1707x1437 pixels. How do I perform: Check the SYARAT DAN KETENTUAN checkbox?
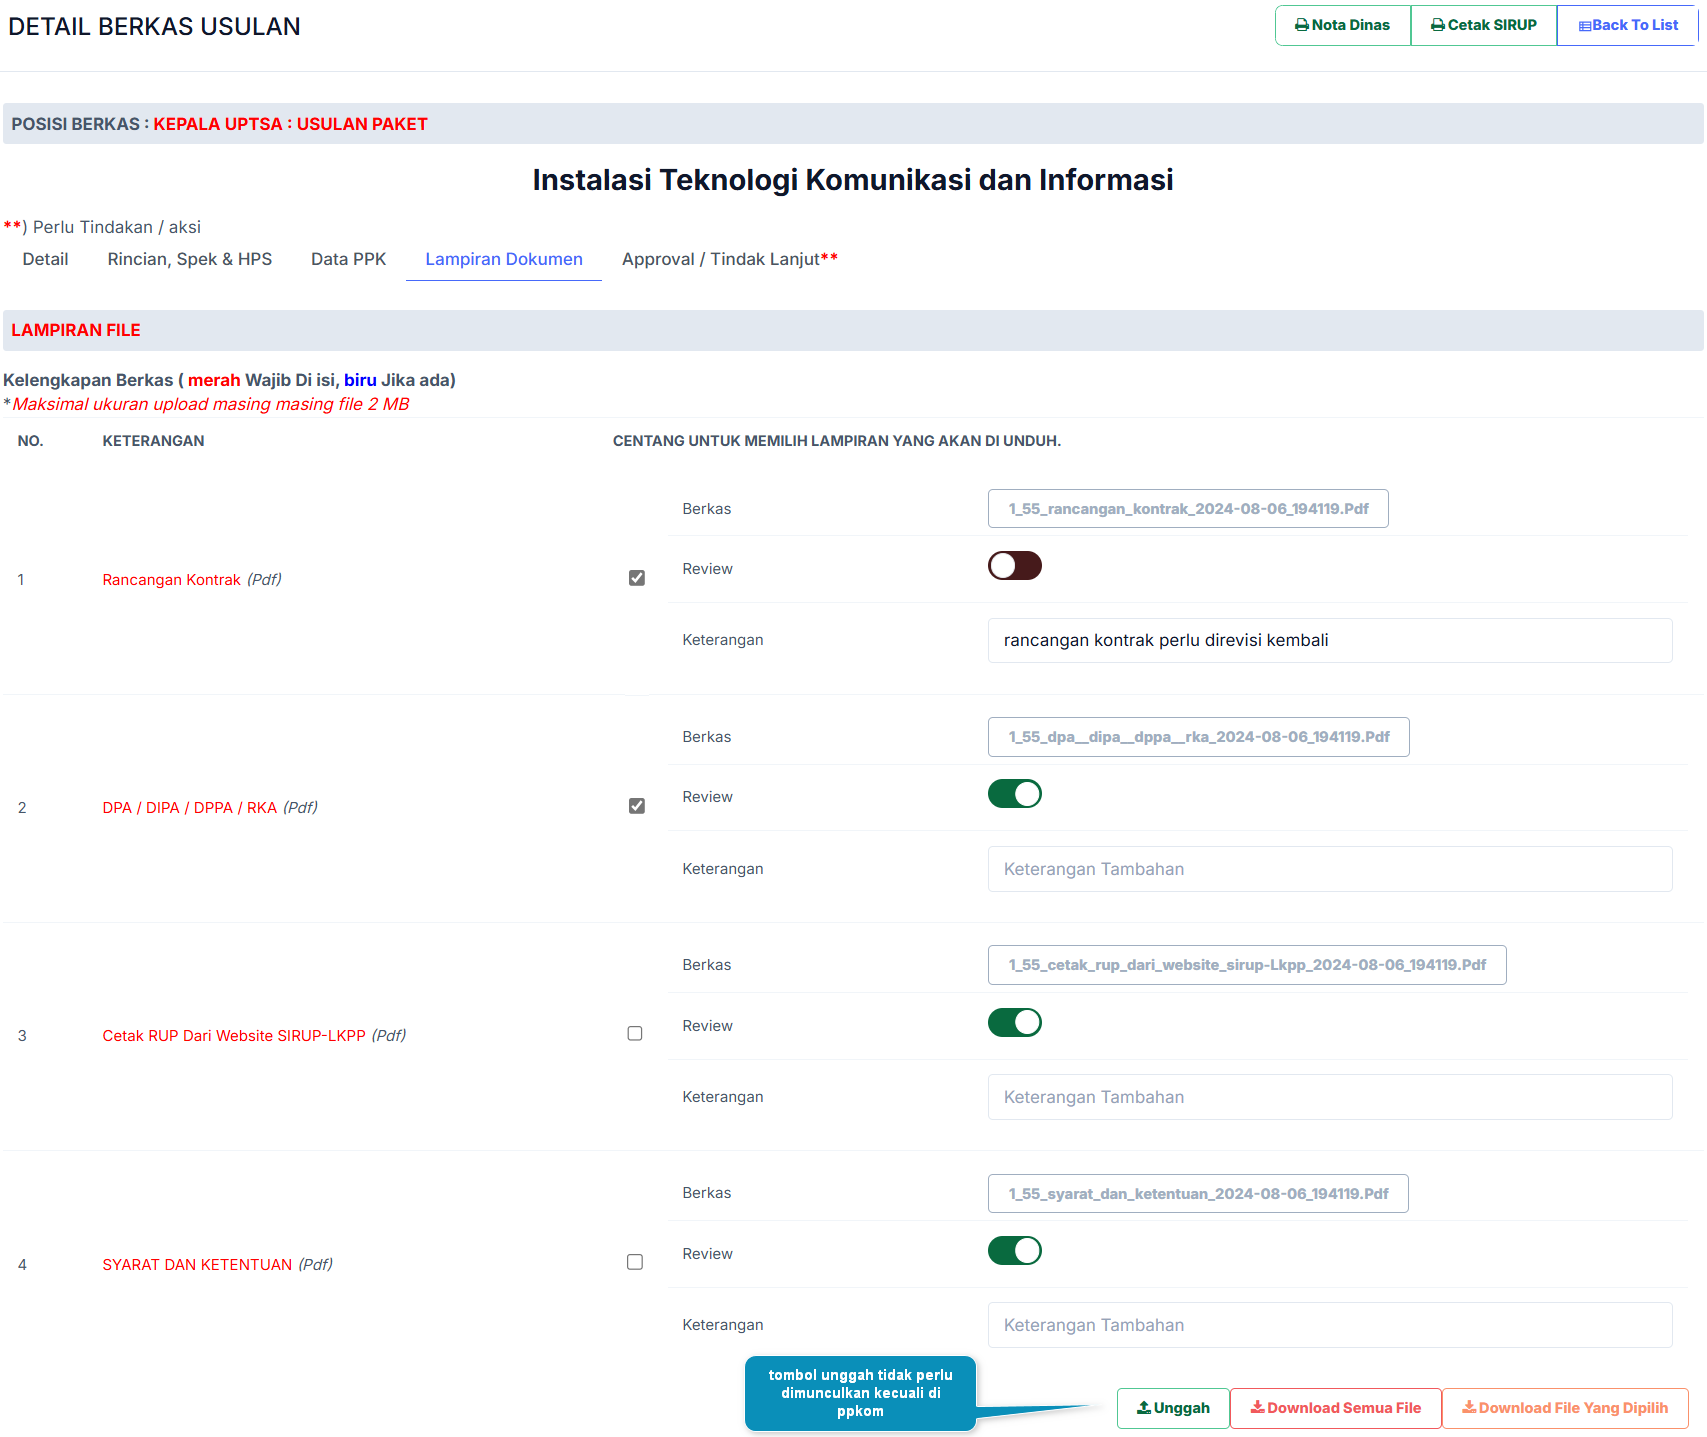[x=635, y=1262]
